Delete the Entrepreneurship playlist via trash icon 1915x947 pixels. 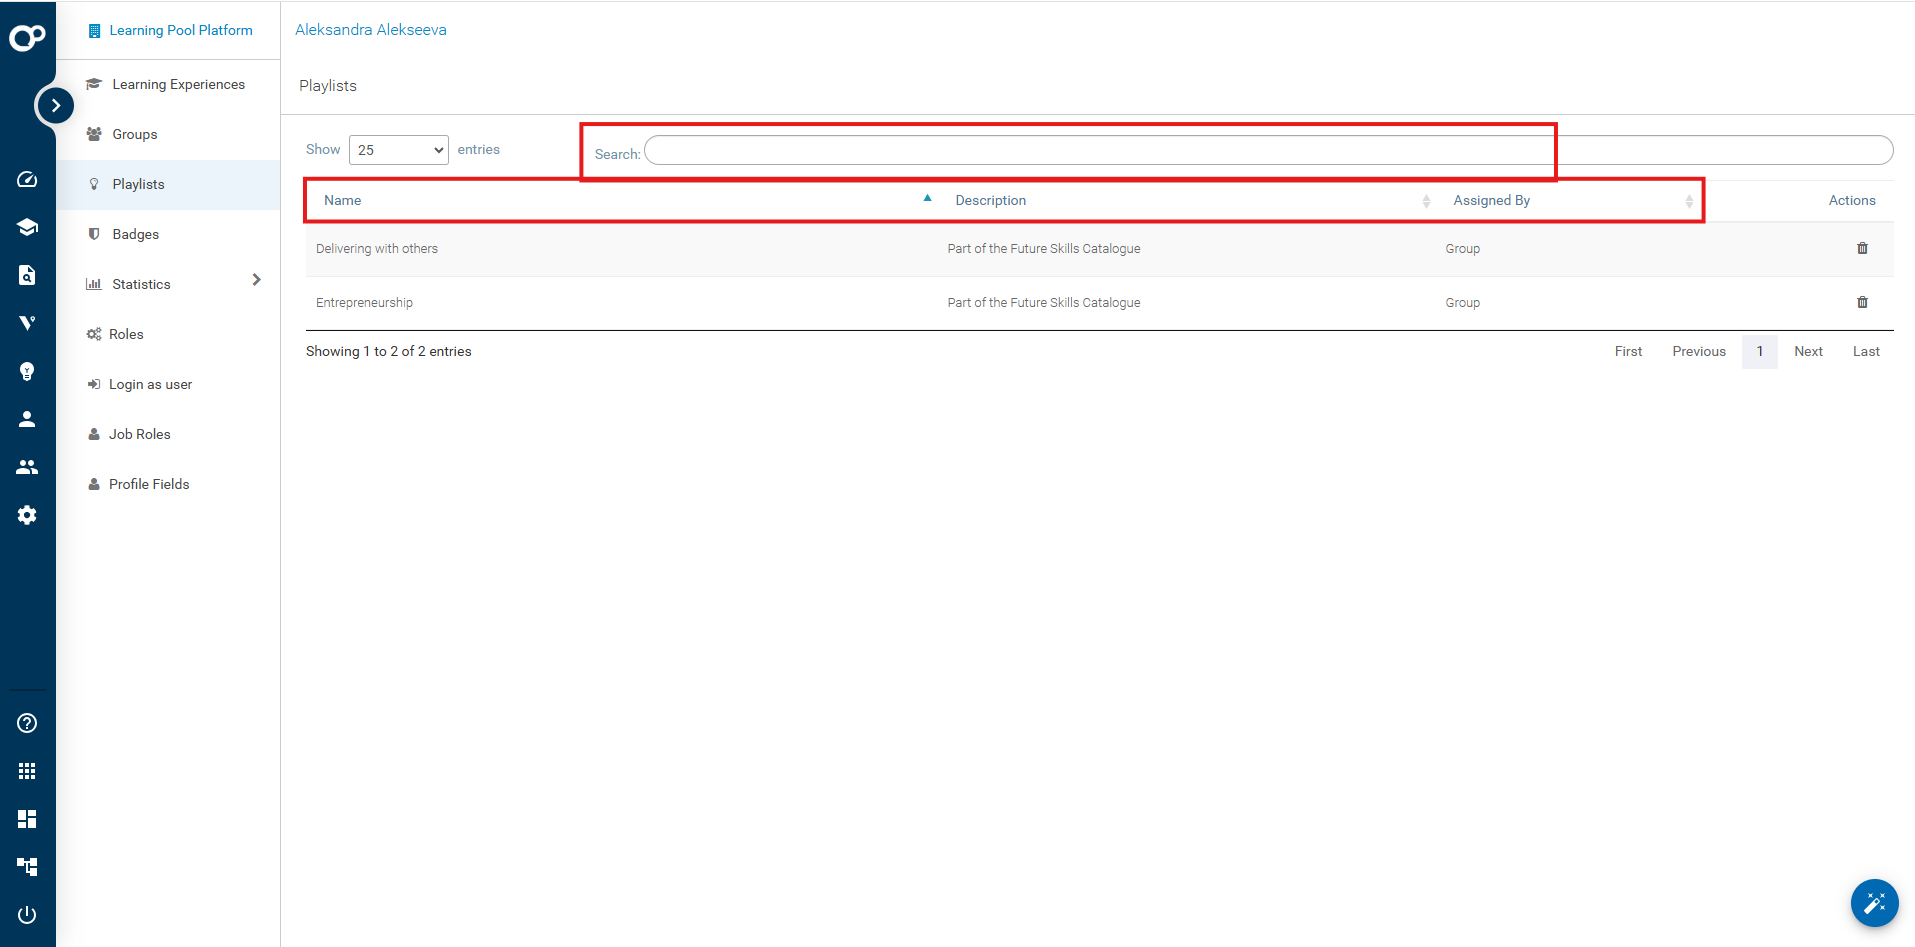pos(1861,302)
